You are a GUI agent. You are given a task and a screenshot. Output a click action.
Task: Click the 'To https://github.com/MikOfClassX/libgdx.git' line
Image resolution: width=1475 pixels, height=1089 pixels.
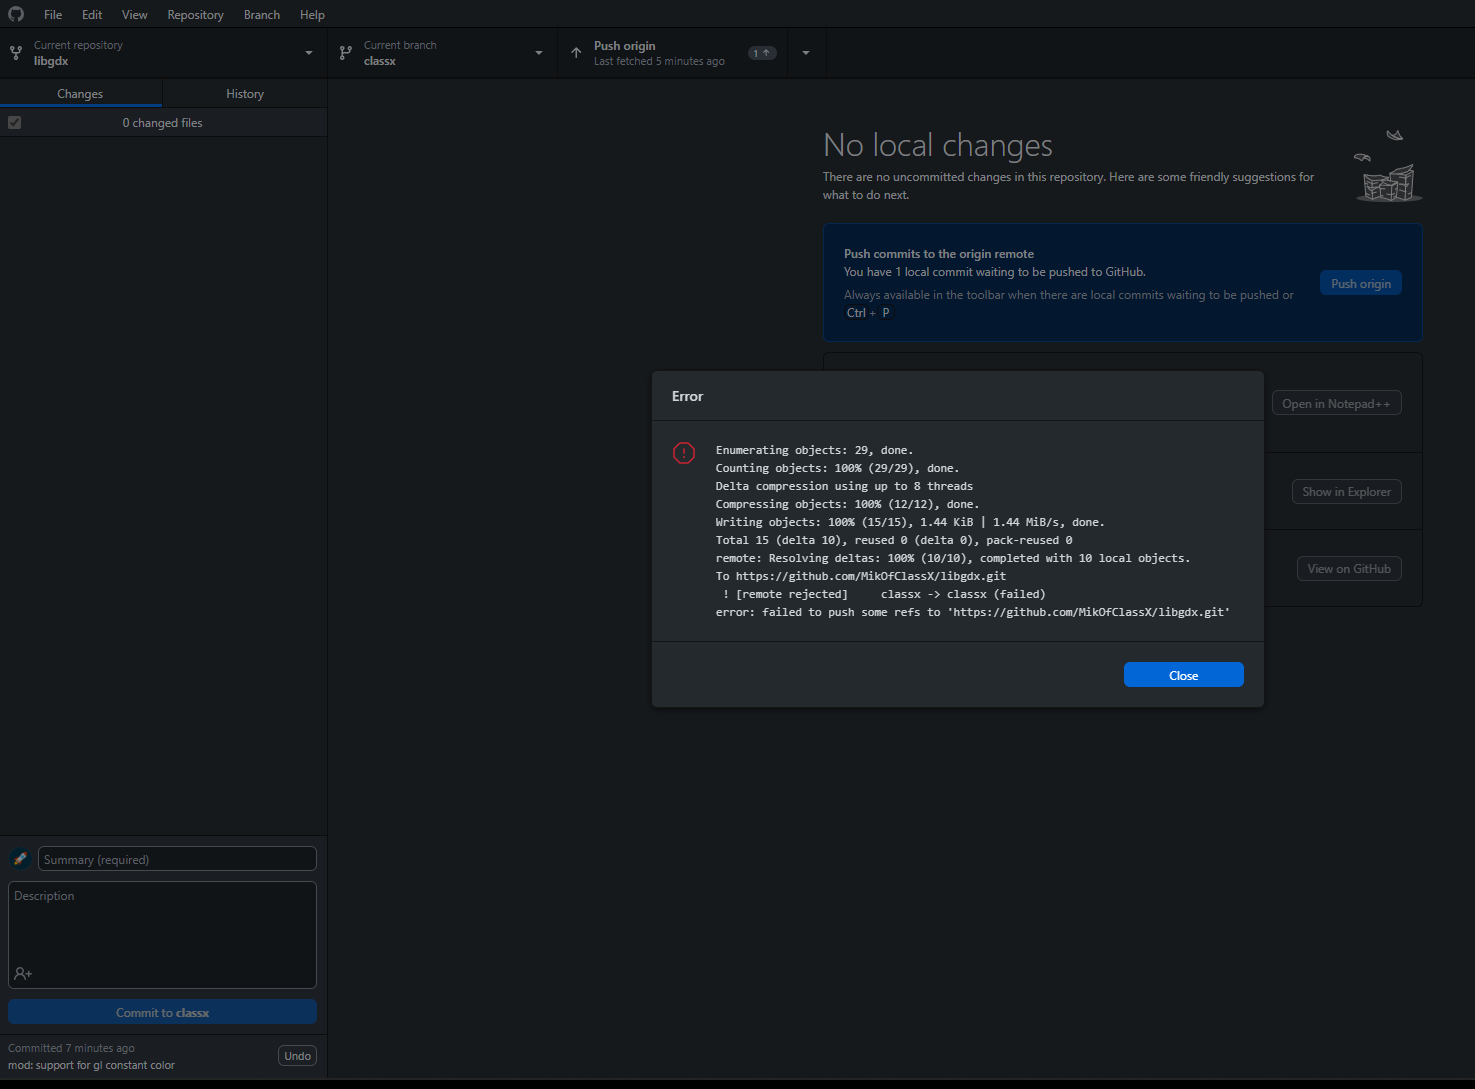[x=861, y=576]
